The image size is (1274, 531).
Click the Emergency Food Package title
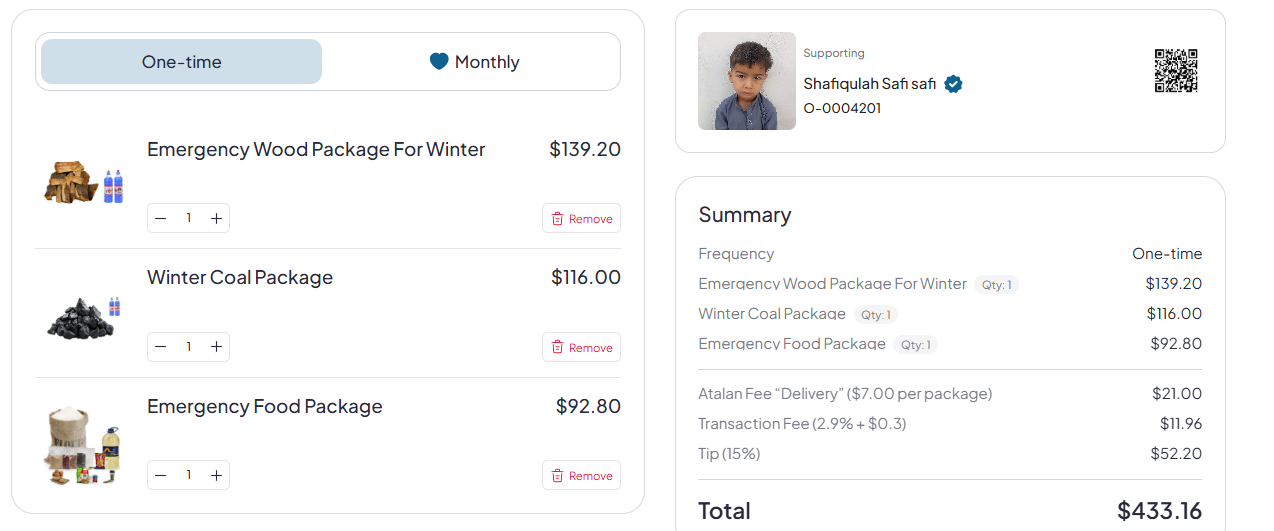tap(265, 406)
